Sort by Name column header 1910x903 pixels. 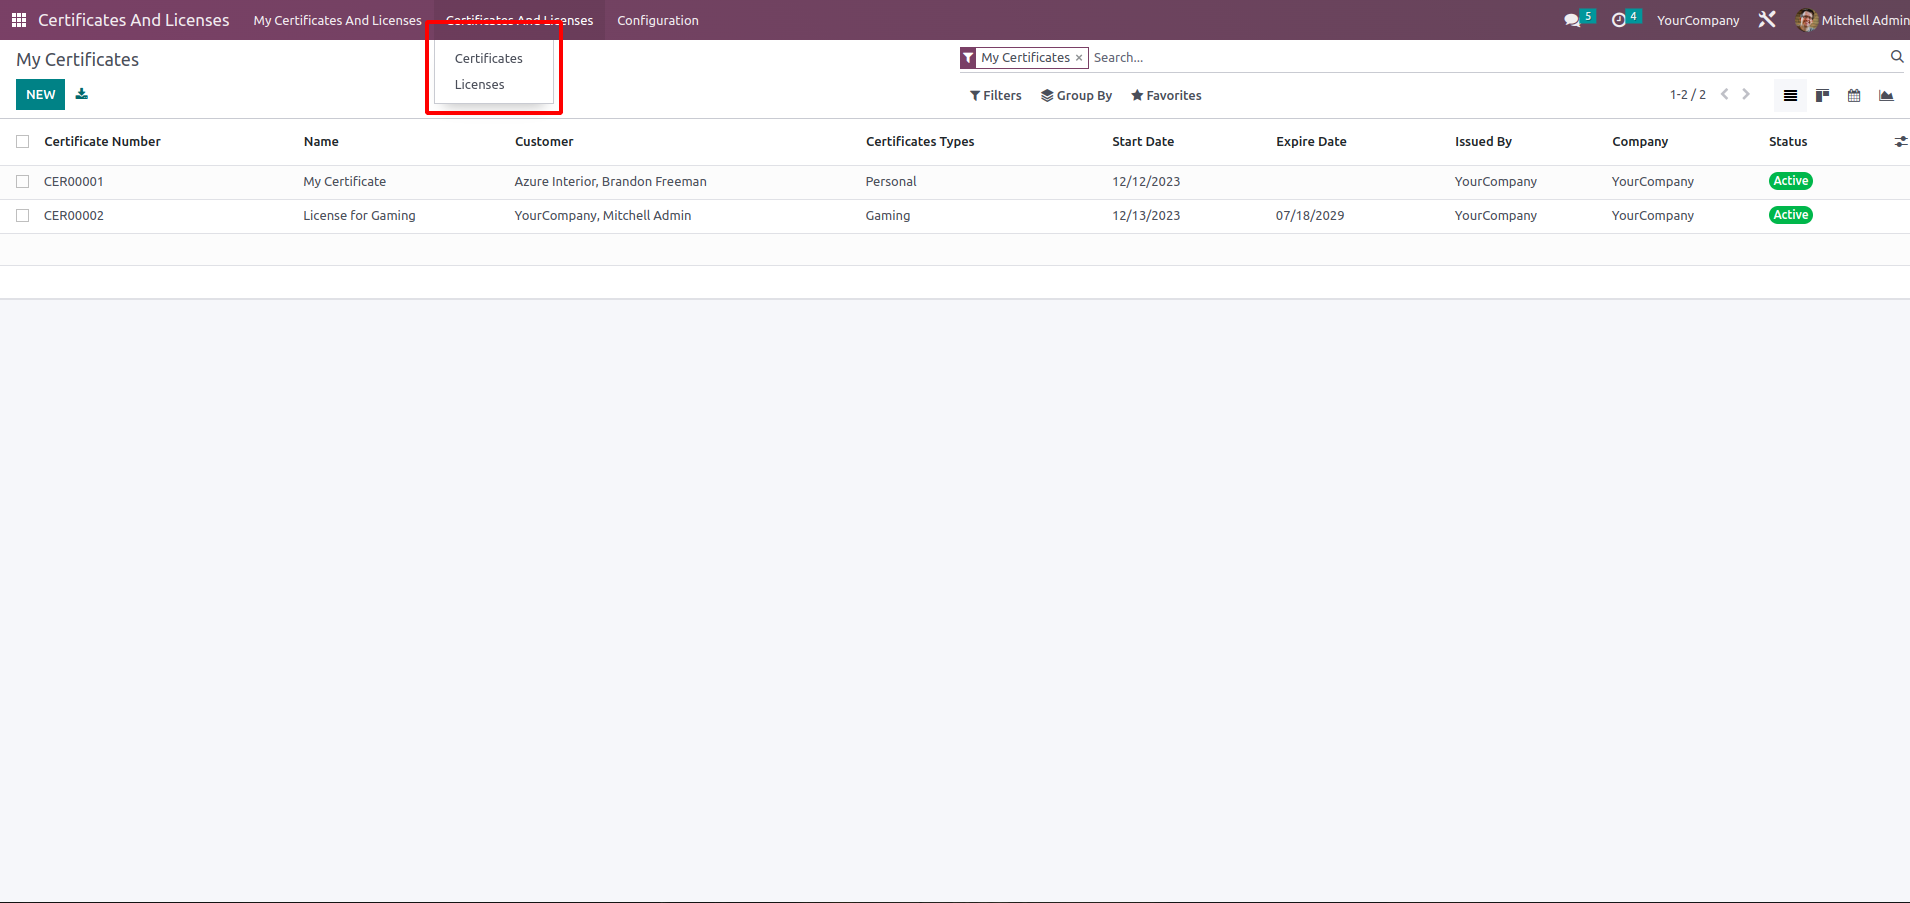(321, 142)
